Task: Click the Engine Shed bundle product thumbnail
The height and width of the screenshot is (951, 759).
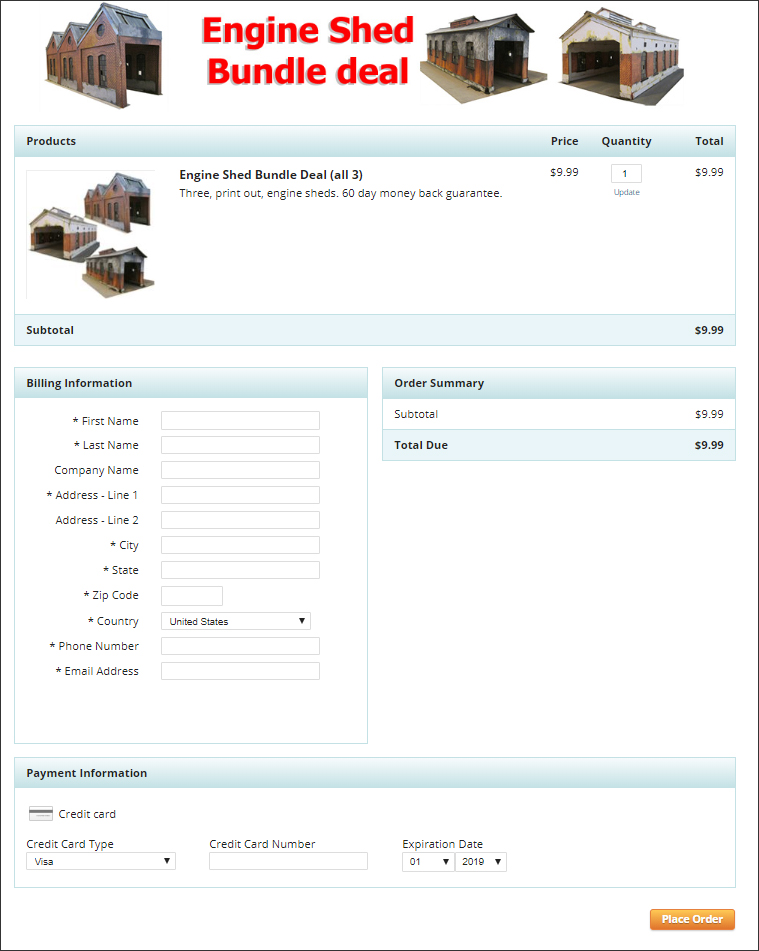Action: tap(91, 235)
